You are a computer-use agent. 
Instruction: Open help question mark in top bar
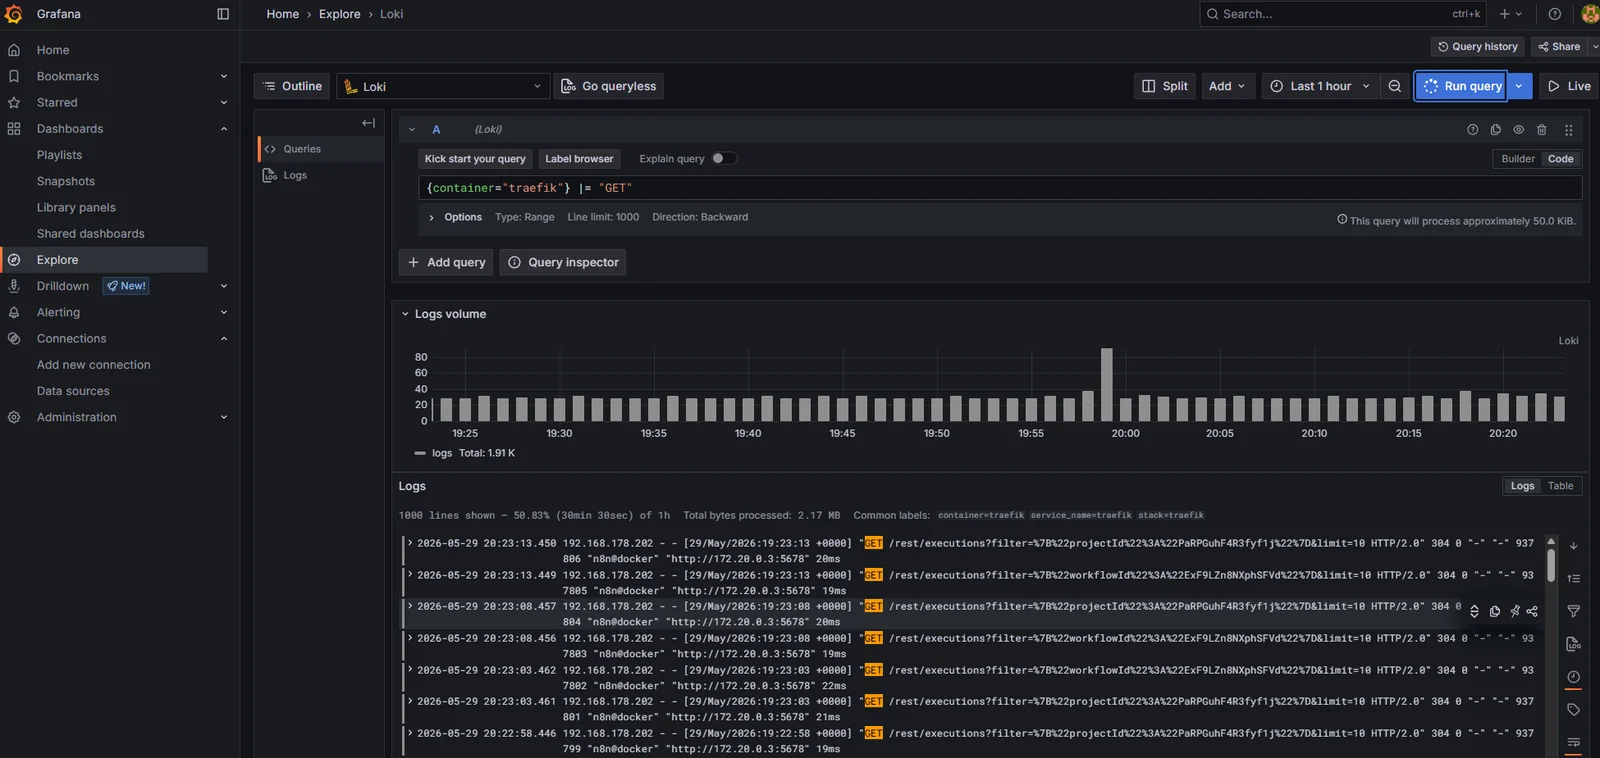pyautogui.click(x=1554, y=14)
